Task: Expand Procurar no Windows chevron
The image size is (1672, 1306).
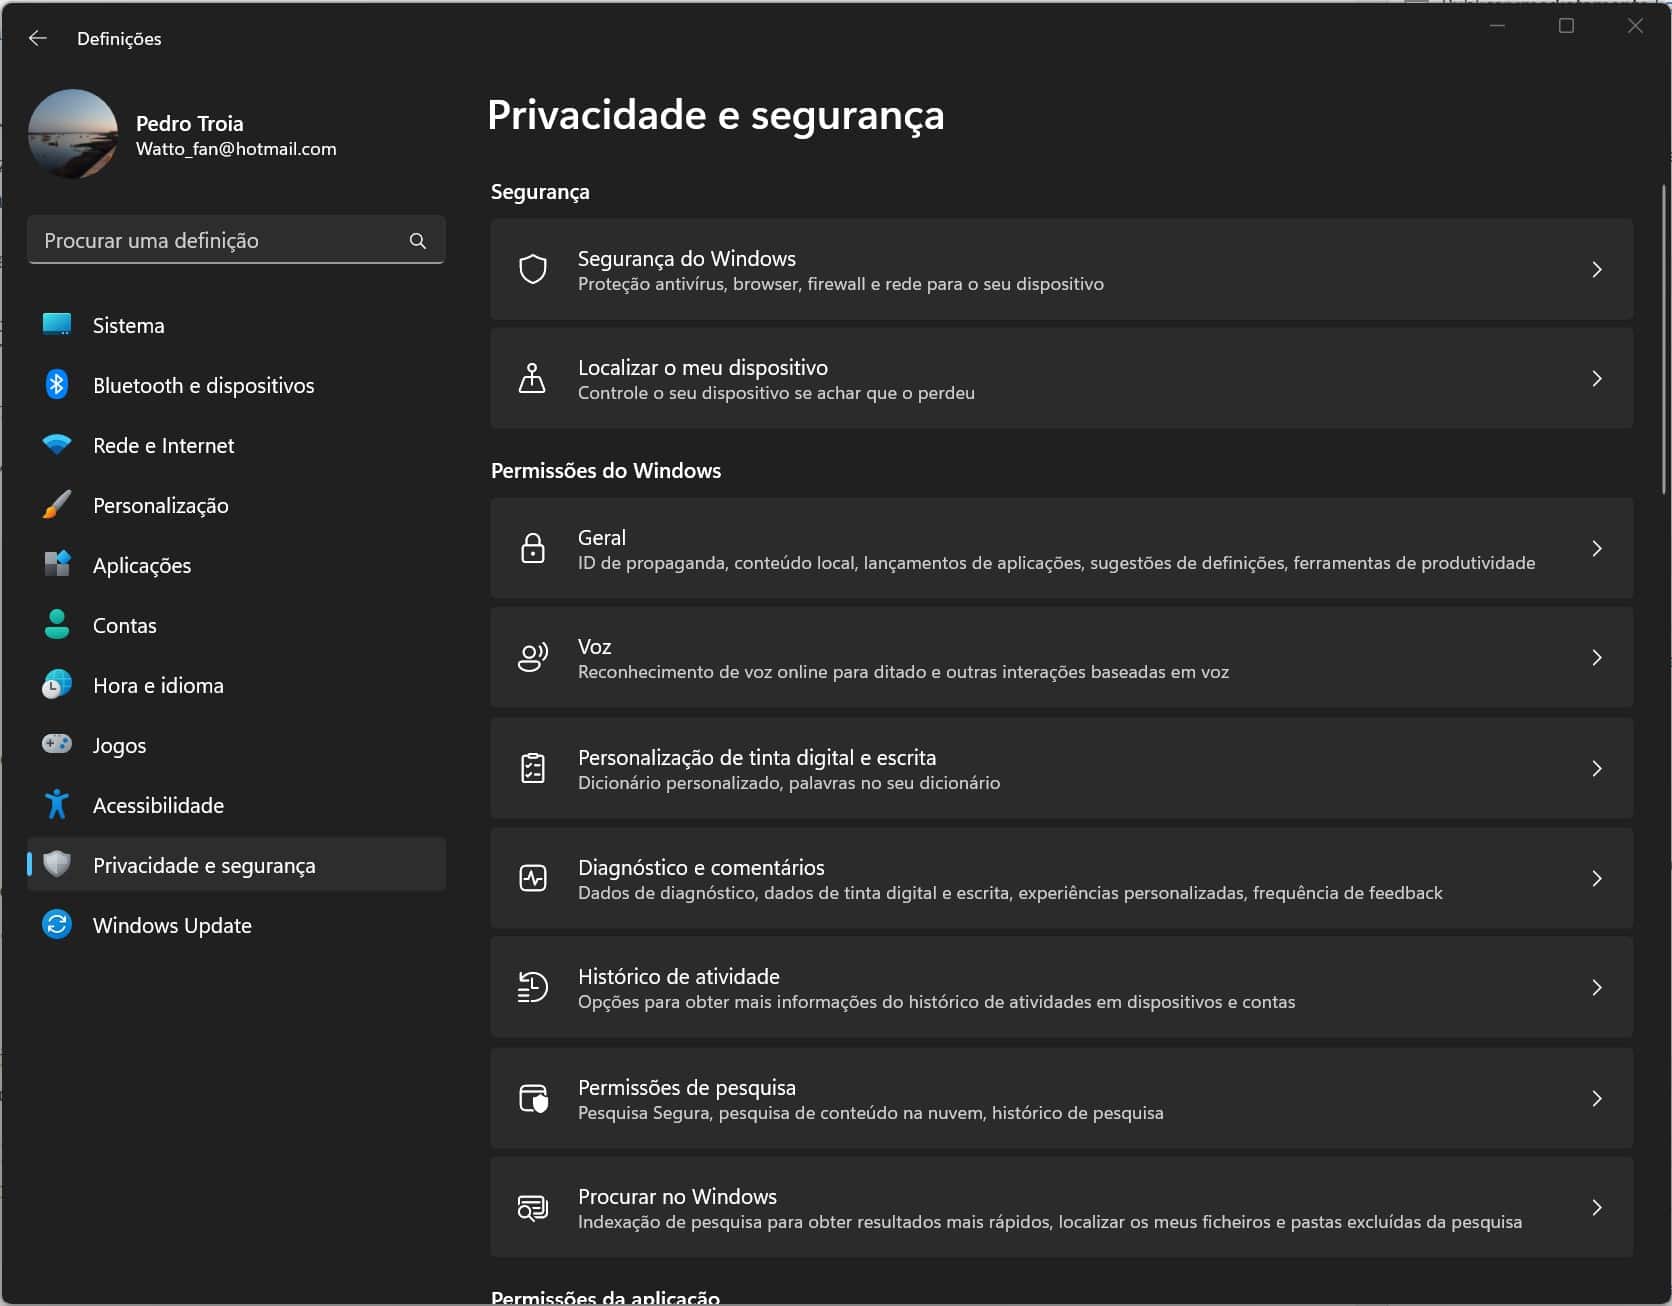Action: coord(1597,1207)
